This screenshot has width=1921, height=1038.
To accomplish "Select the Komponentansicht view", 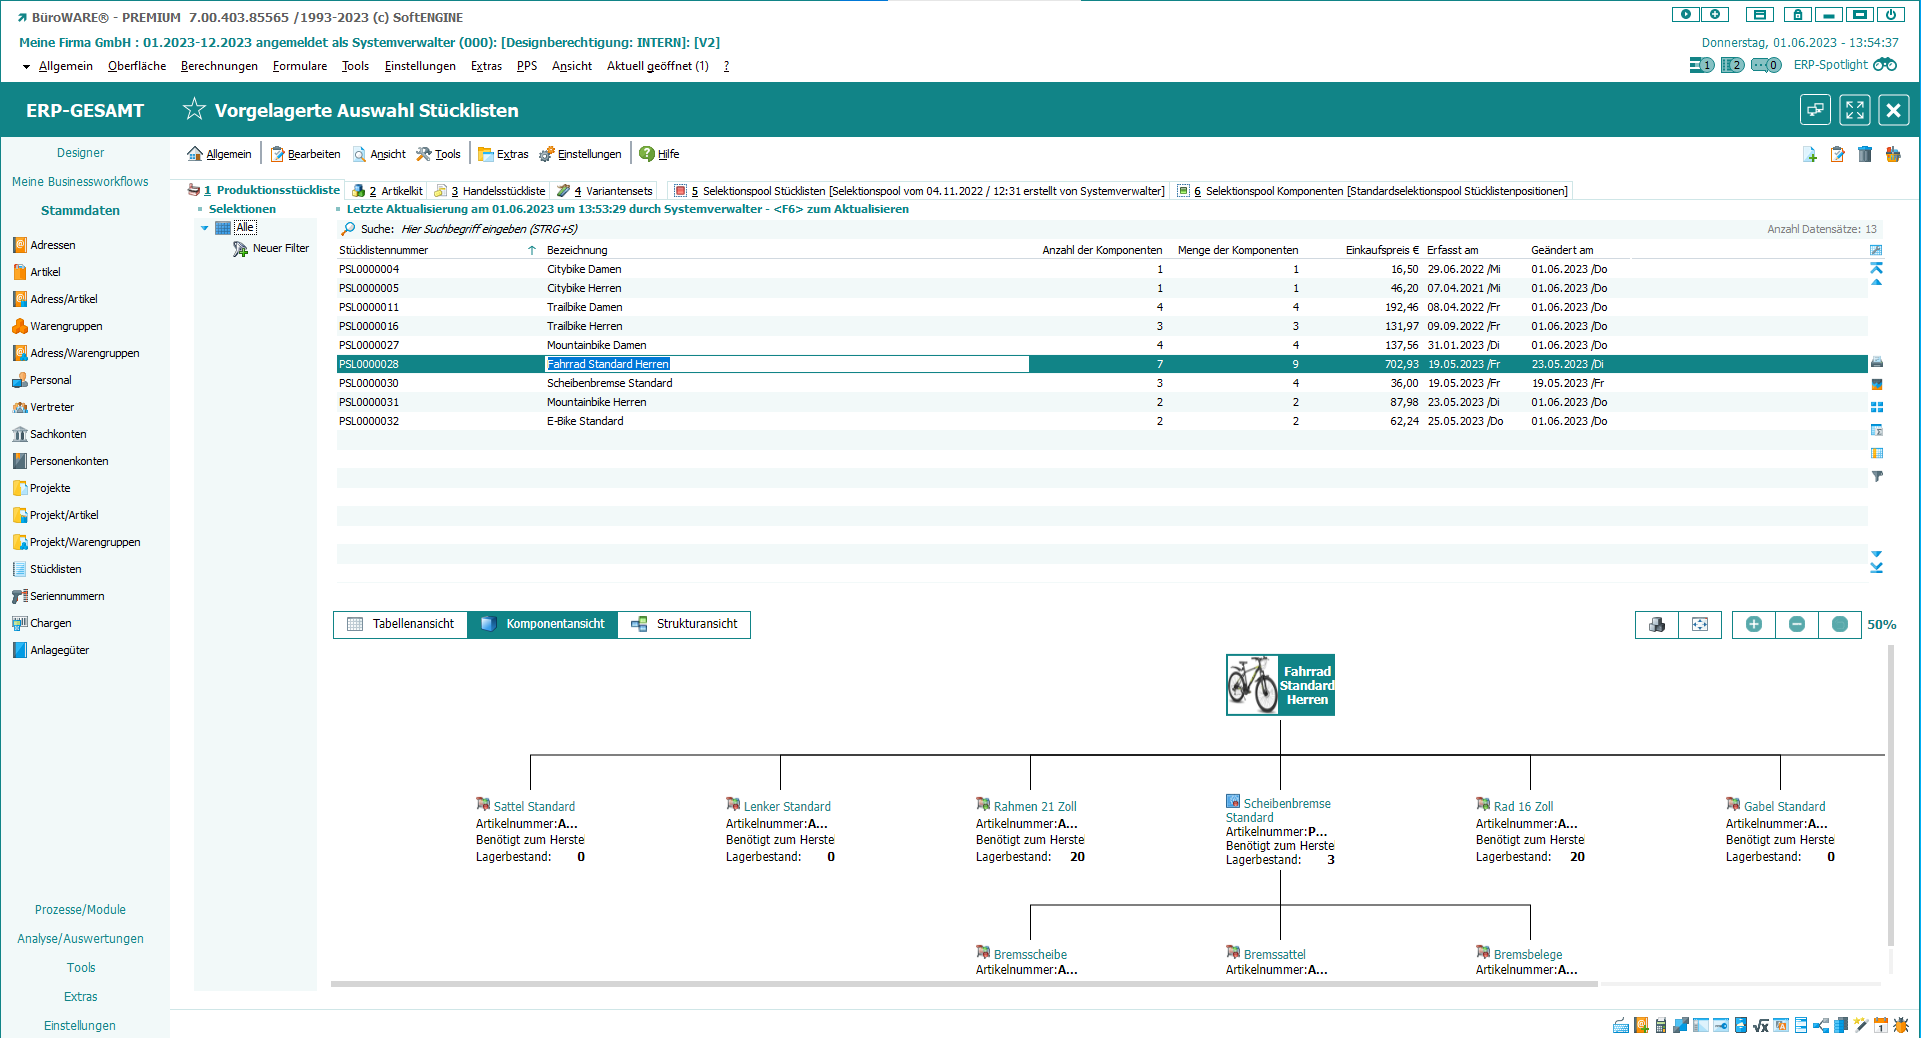I will pos(543,624).
